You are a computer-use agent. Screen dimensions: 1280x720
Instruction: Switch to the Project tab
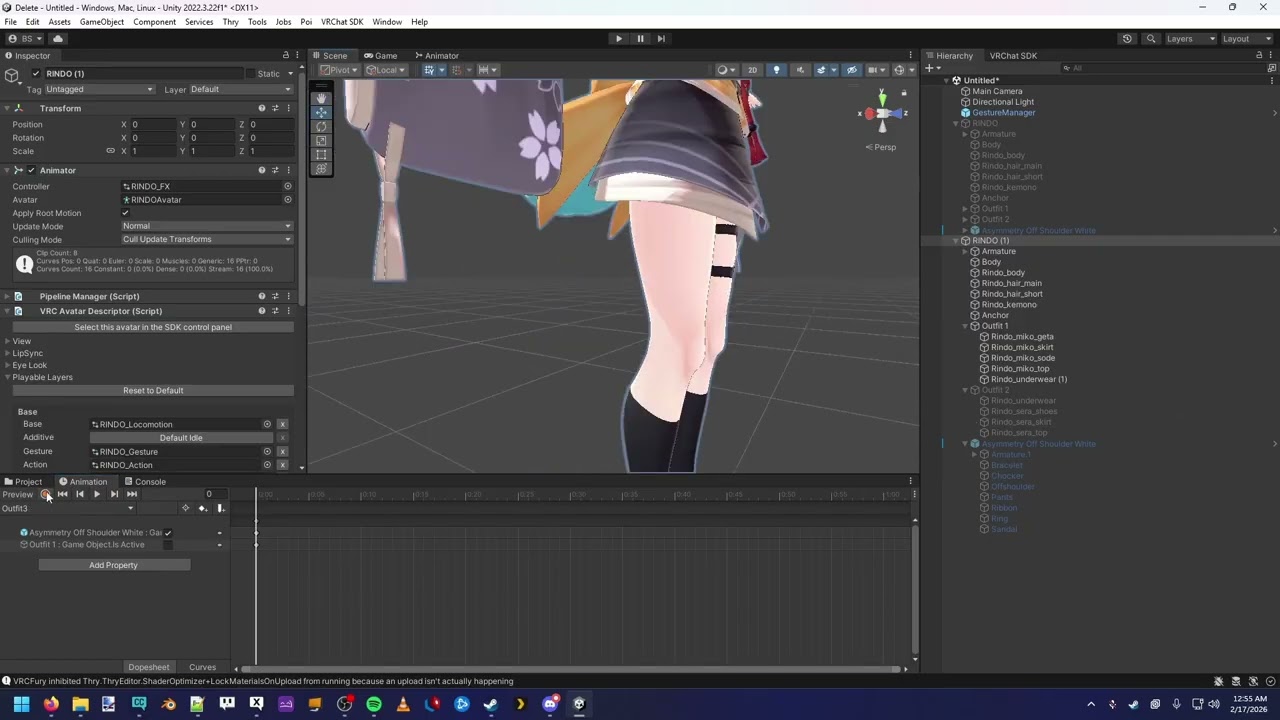coord(23,482)
